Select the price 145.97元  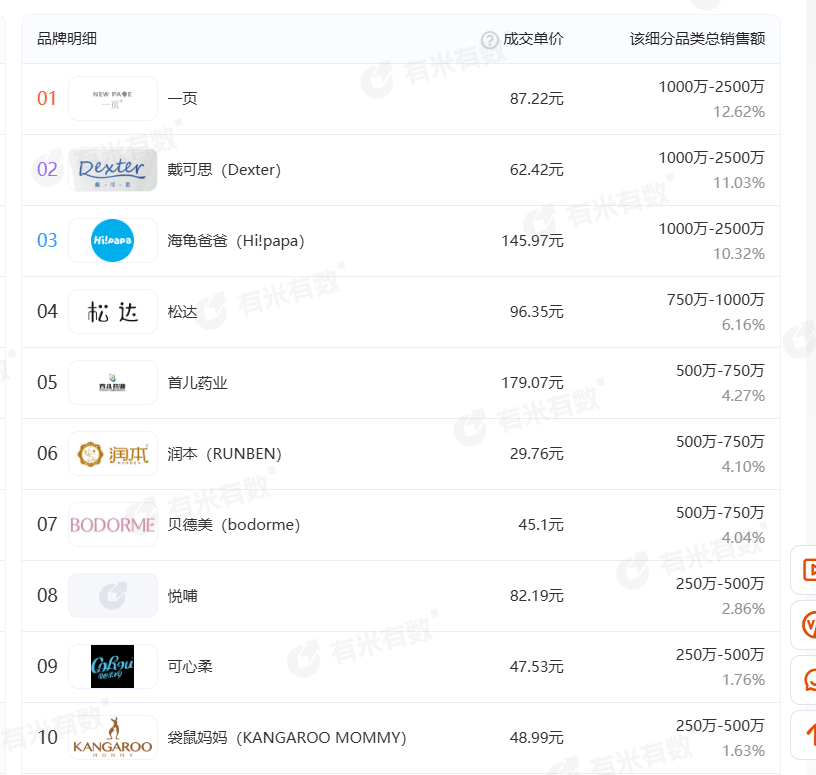tap(532, 240)
